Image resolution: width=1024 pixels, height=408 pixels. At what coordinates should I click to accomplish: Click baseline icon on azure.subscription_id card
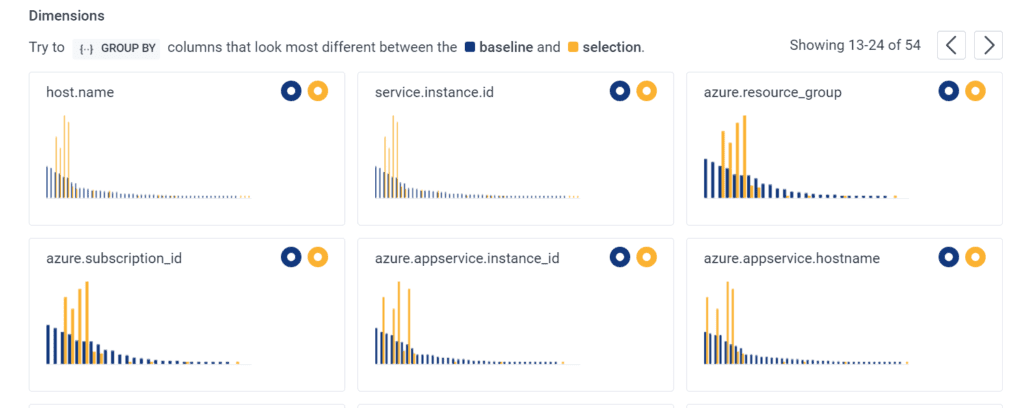291,258
